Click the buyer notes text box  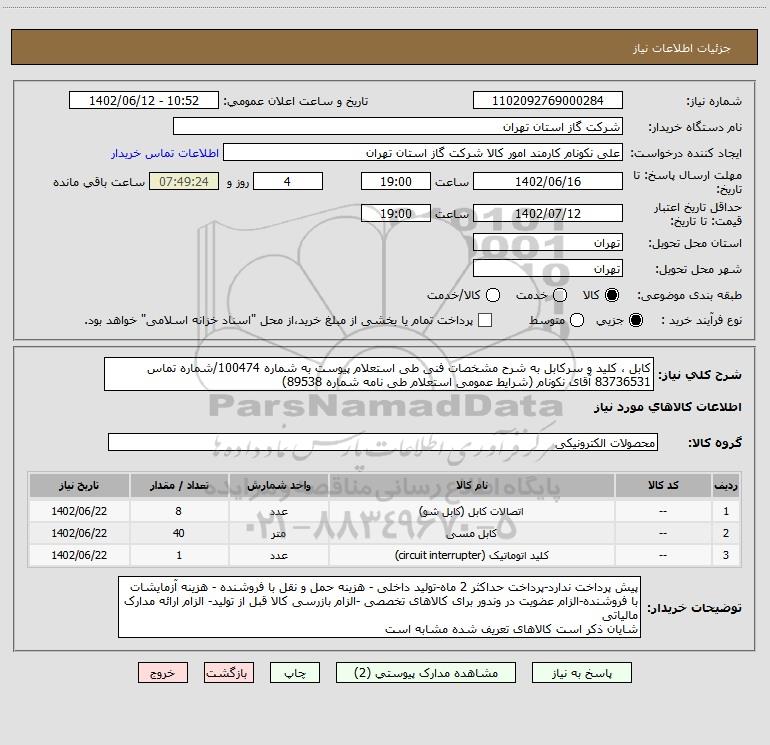pyautogui.click(x=379, y=607)
